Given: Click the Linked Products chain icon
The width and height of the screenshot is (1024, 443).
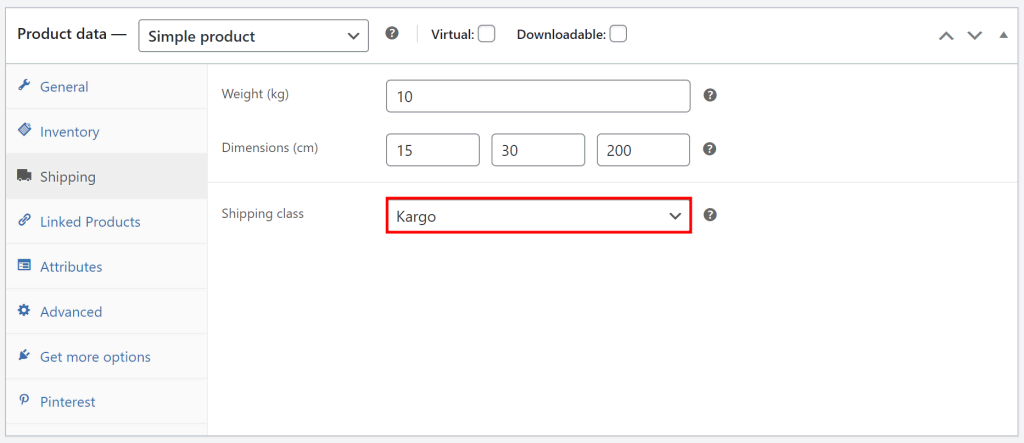Looking at the screenshot, I should click(25, 221).
